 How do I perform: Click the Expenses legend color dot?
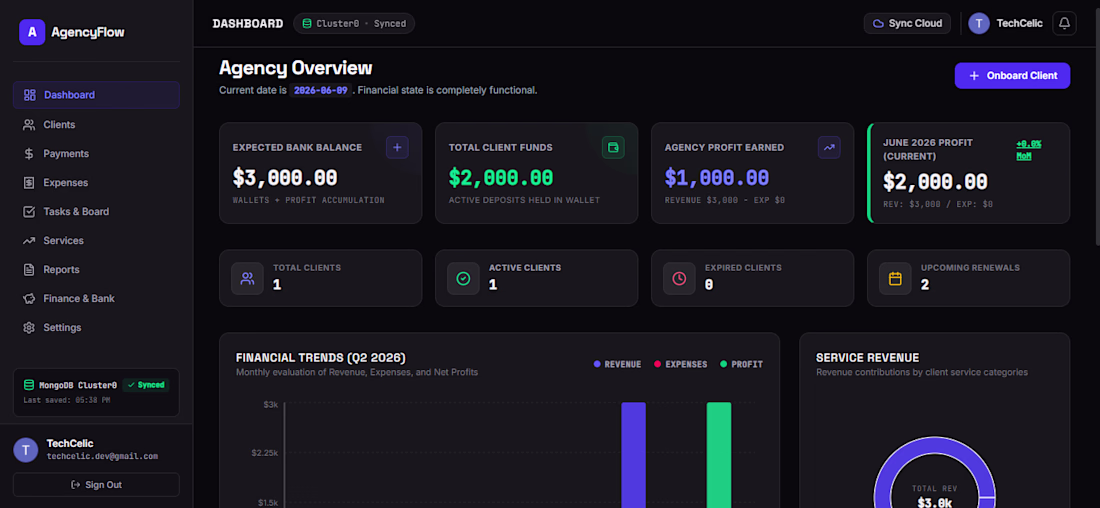[658, 364]
